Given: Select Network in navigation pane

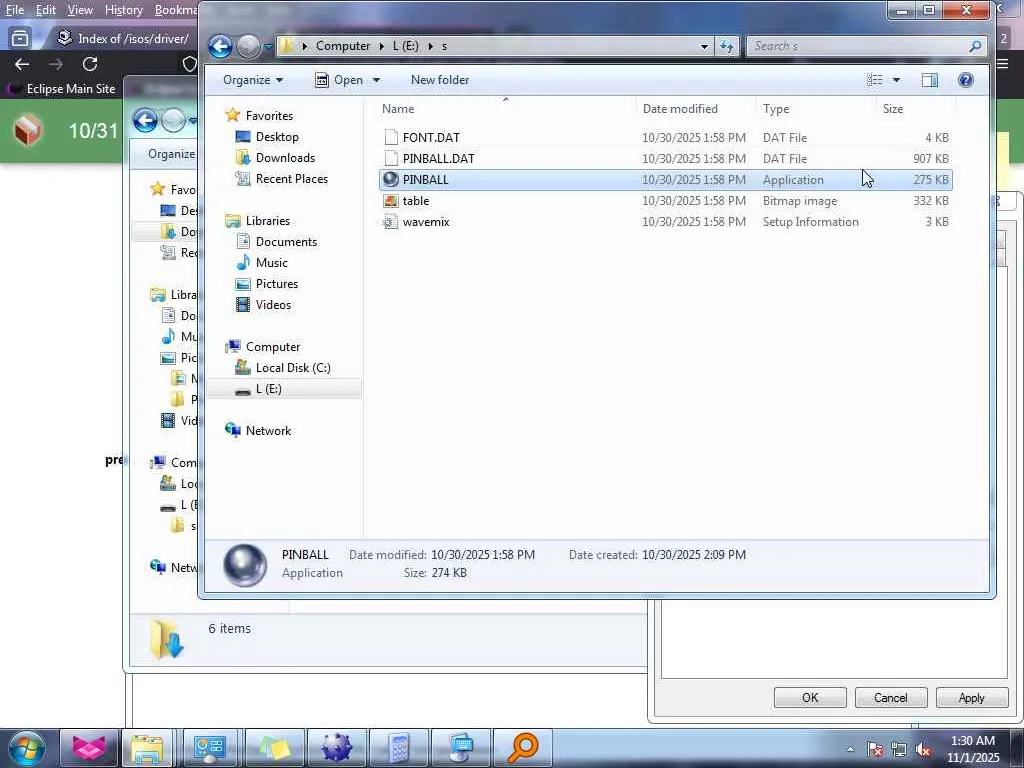Looking at the screenshot, I should pyautogui.click(x=268, y=430).
